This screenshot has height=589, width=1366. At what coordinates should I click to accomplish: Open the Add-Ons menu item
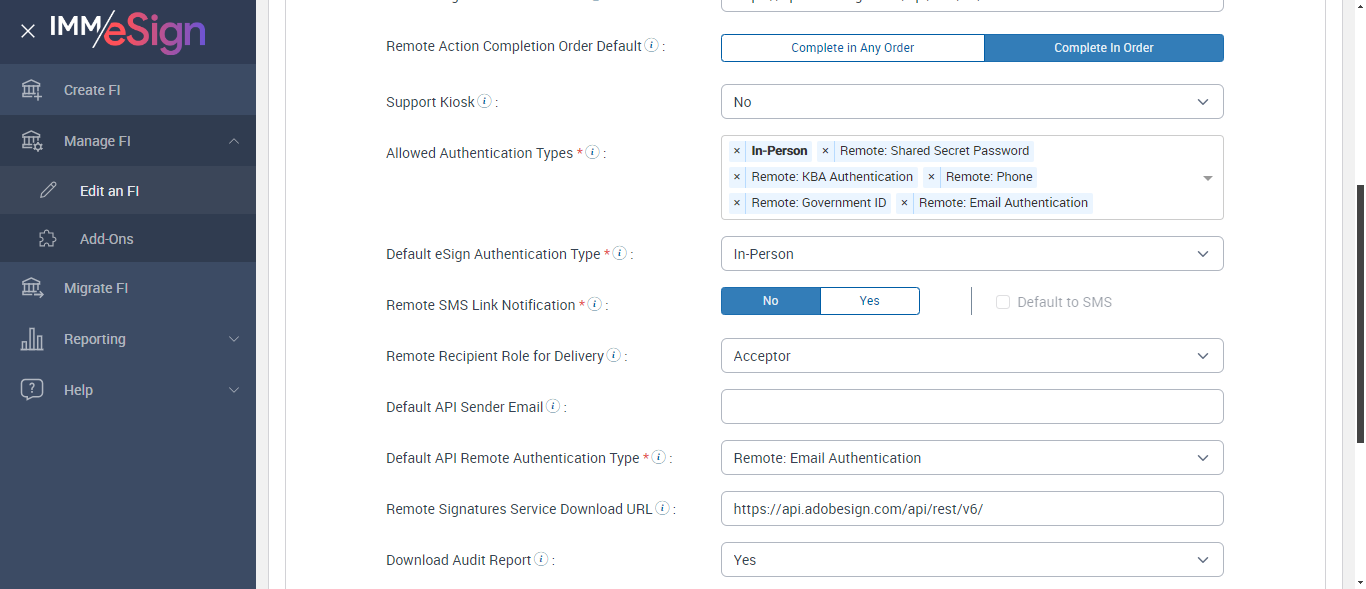106,239
